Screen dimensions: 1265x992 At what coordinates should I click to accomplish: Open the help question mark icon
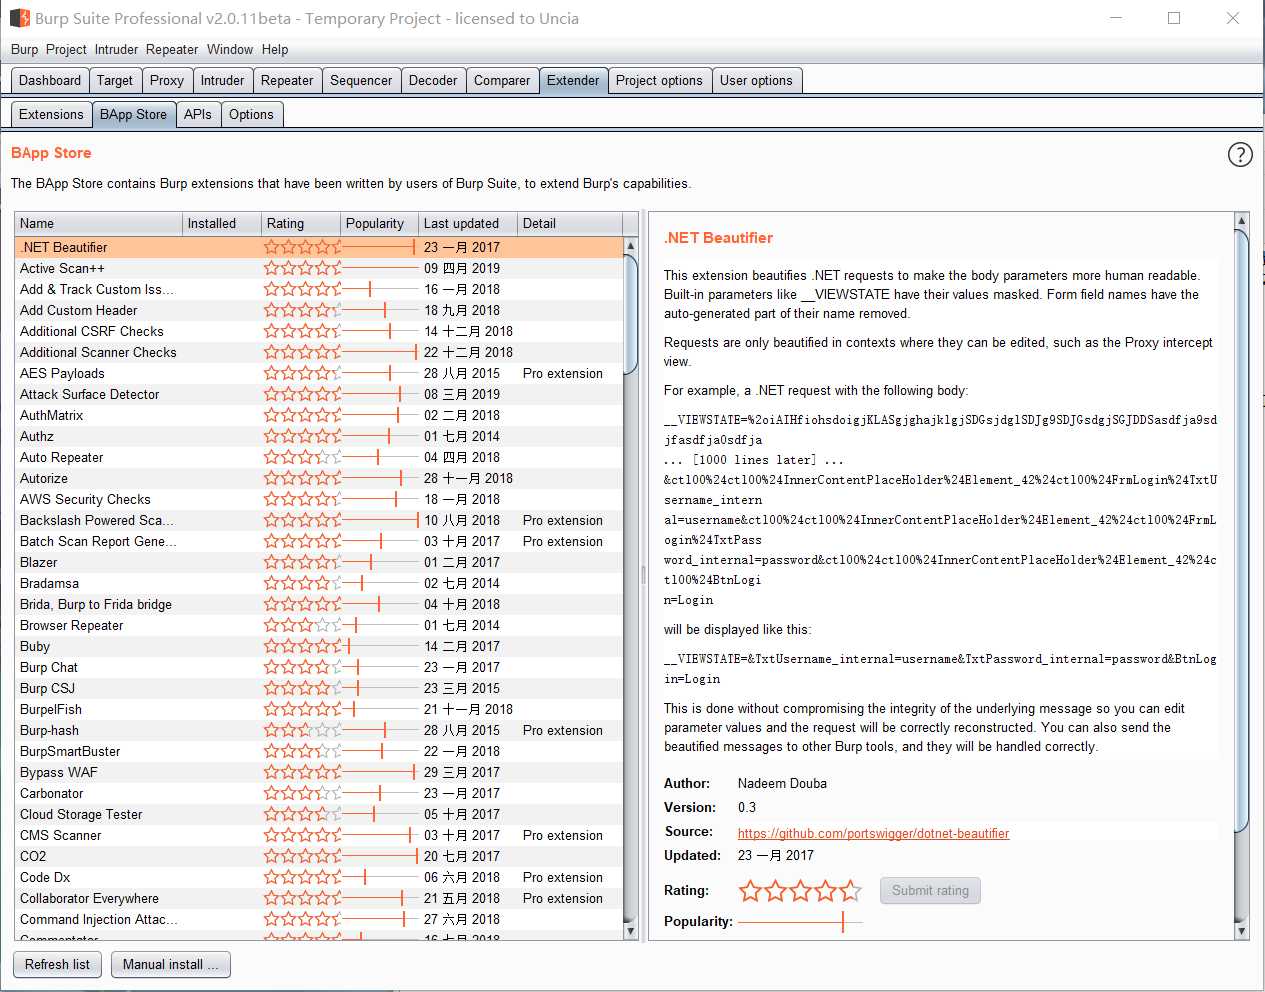(x=1240, y=154)
